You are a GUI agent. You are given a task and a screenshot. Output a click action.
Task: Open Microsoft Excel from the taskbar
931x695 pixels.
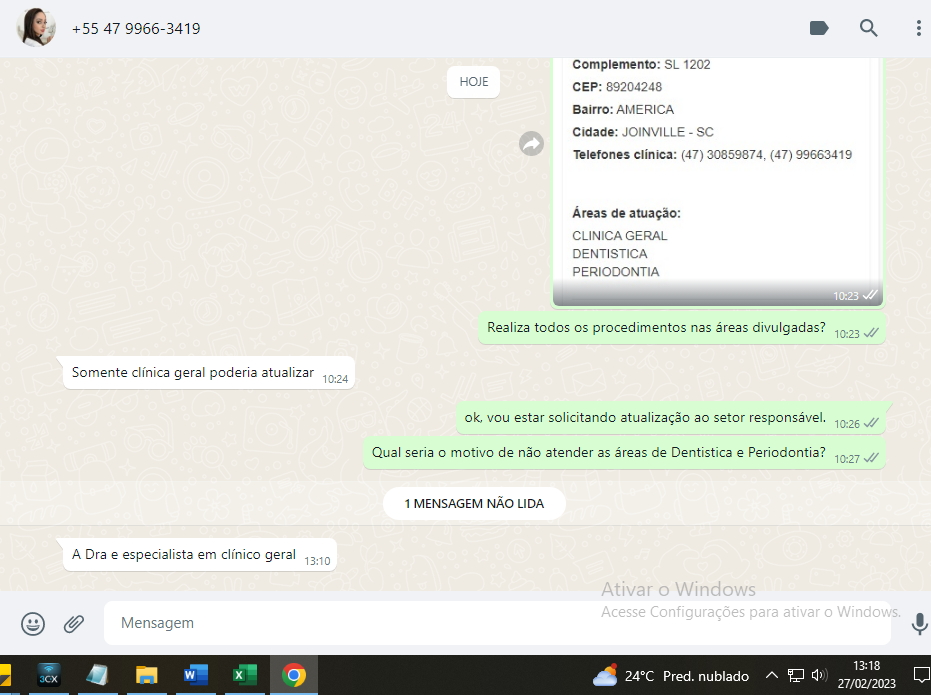pyautogui.click(x=244, y=675)
